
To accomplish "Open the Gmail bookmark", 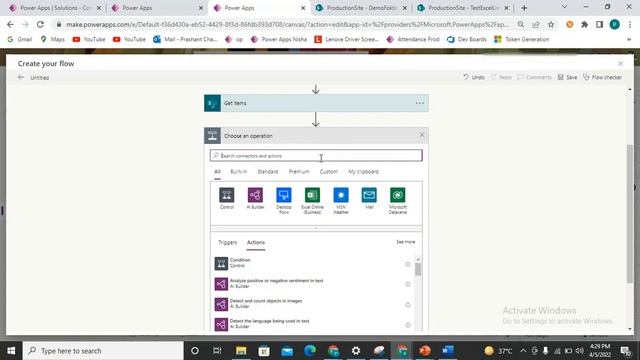I will tap(20, 40).
